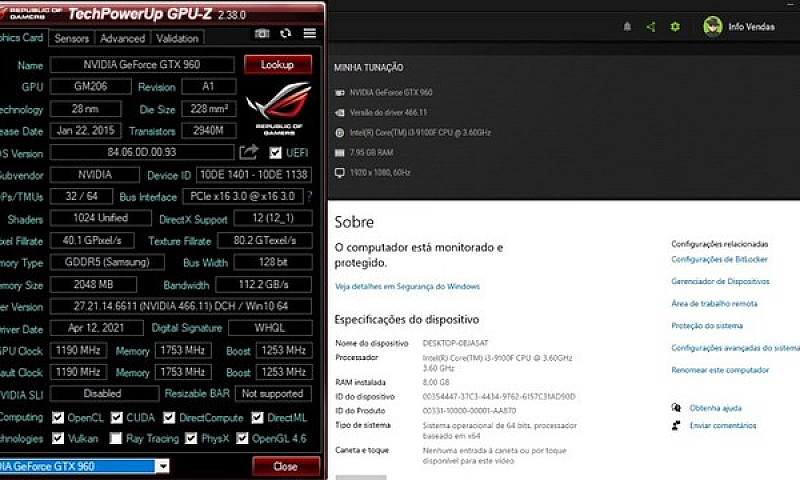This screenshot has width=800, height=480.
Task: Click the MINHA TUNAÇÃO heading
Action: tap(368, 67)
